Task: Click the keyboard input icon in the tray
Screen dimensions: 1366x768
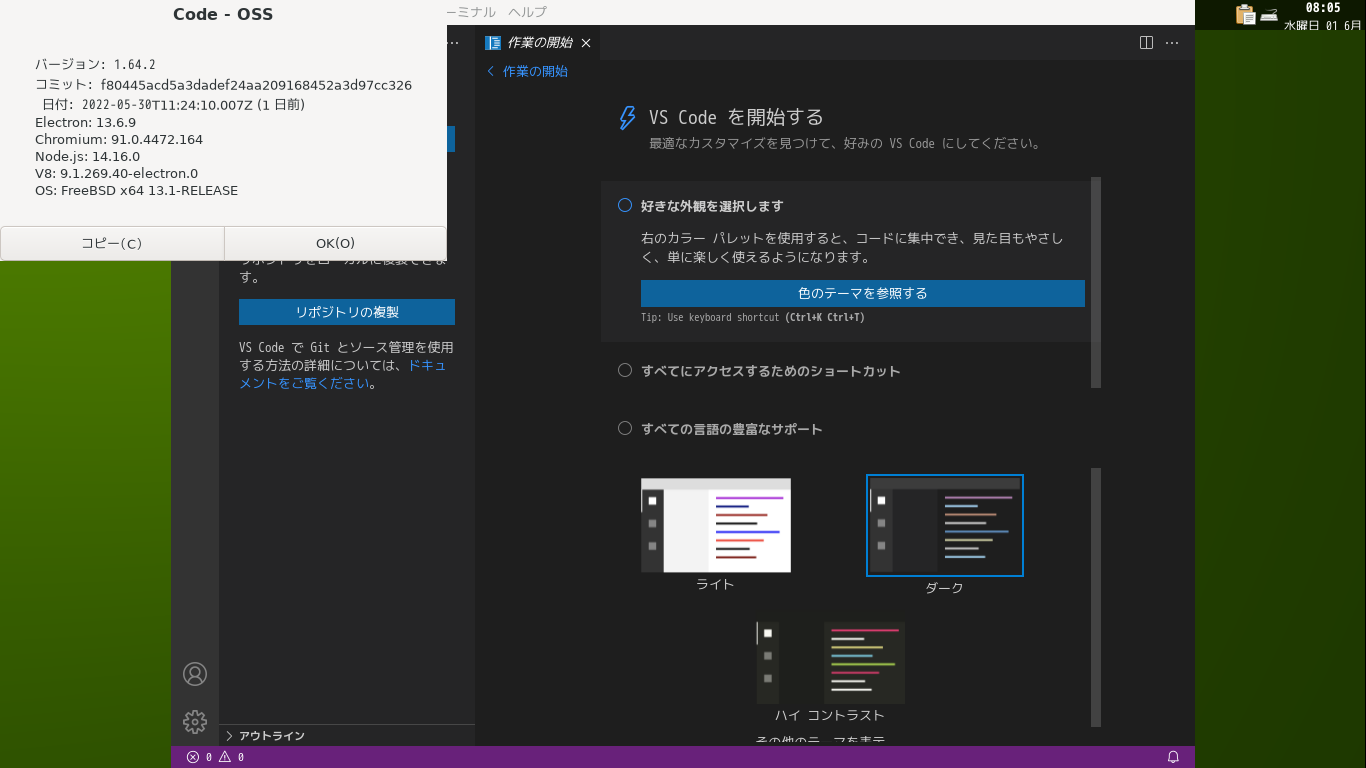Action: click(x=1269, y=14)
